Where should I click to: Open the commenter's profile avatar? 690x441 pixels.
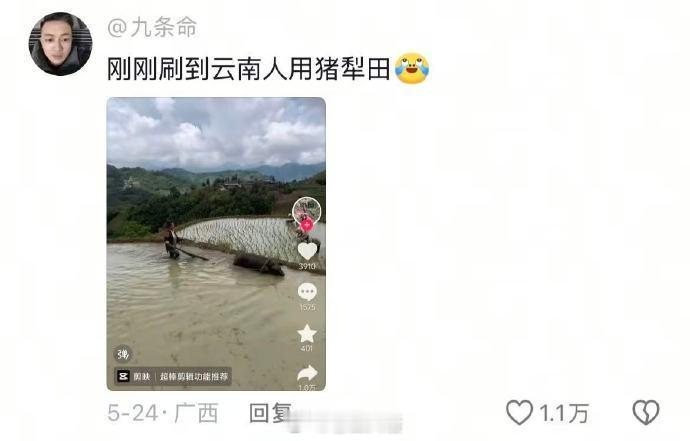pyautogui.click(x=60, y=44)
